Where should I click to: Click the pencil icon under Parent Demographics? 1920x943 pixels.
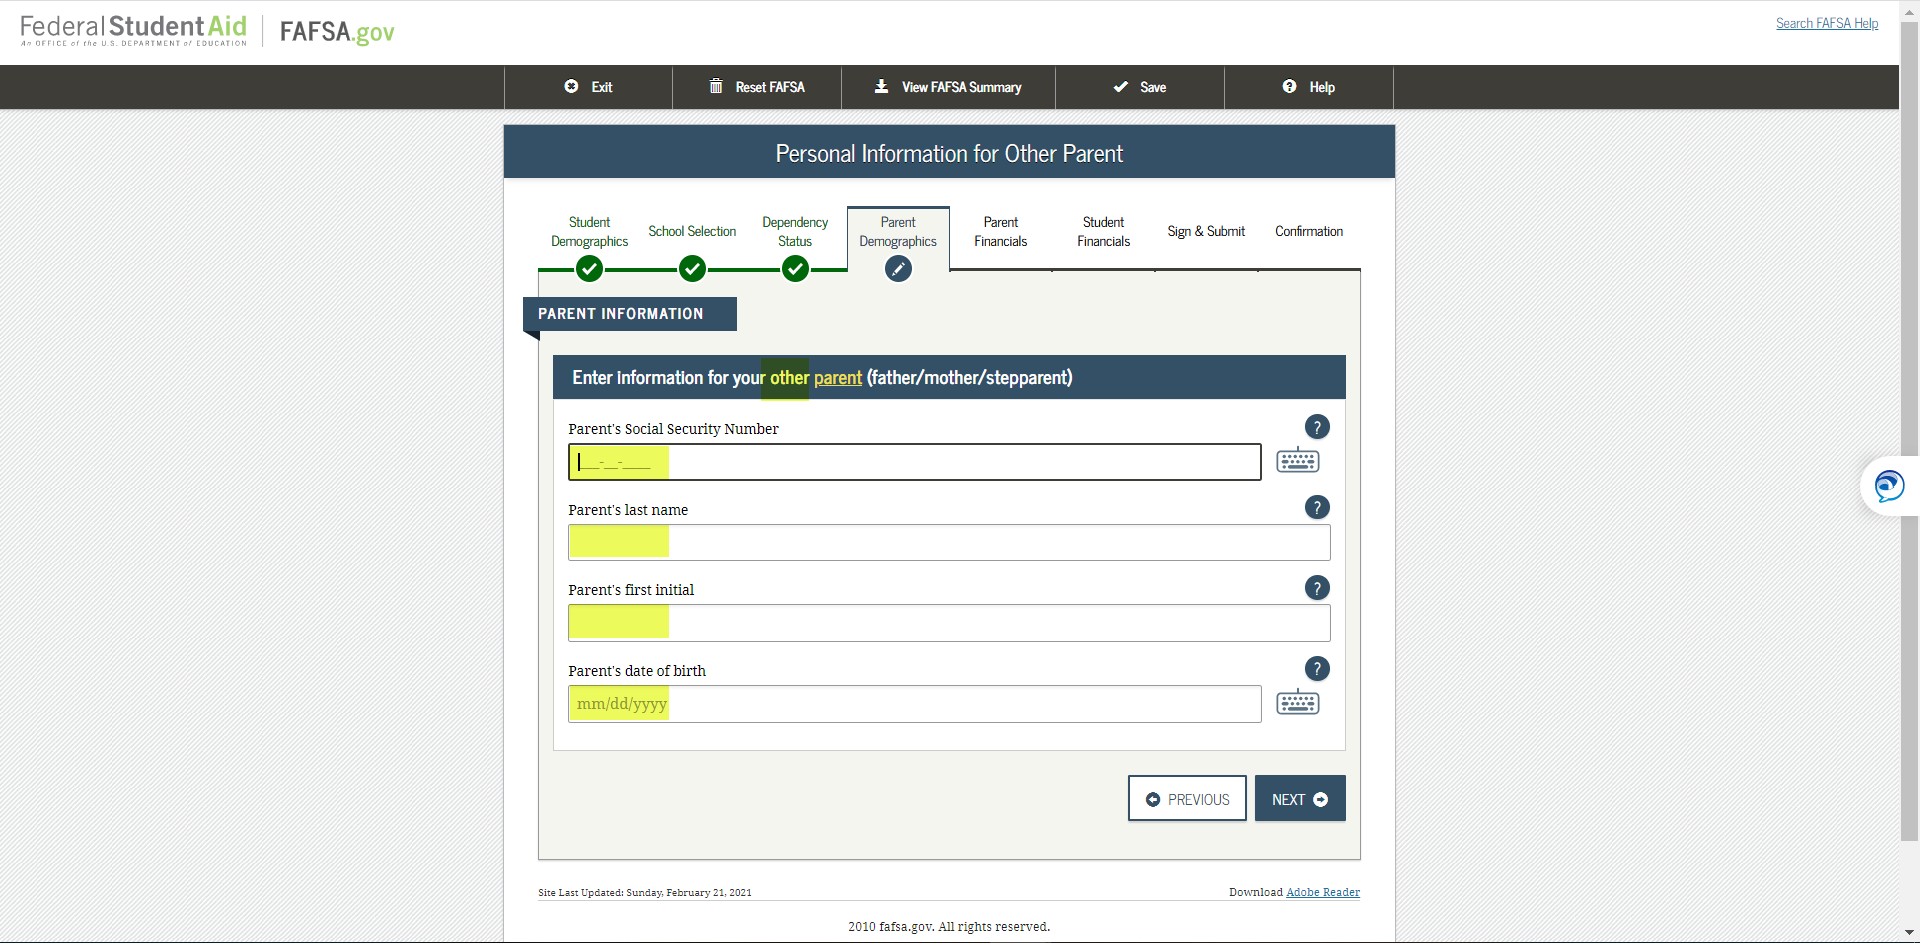[897, 268]
